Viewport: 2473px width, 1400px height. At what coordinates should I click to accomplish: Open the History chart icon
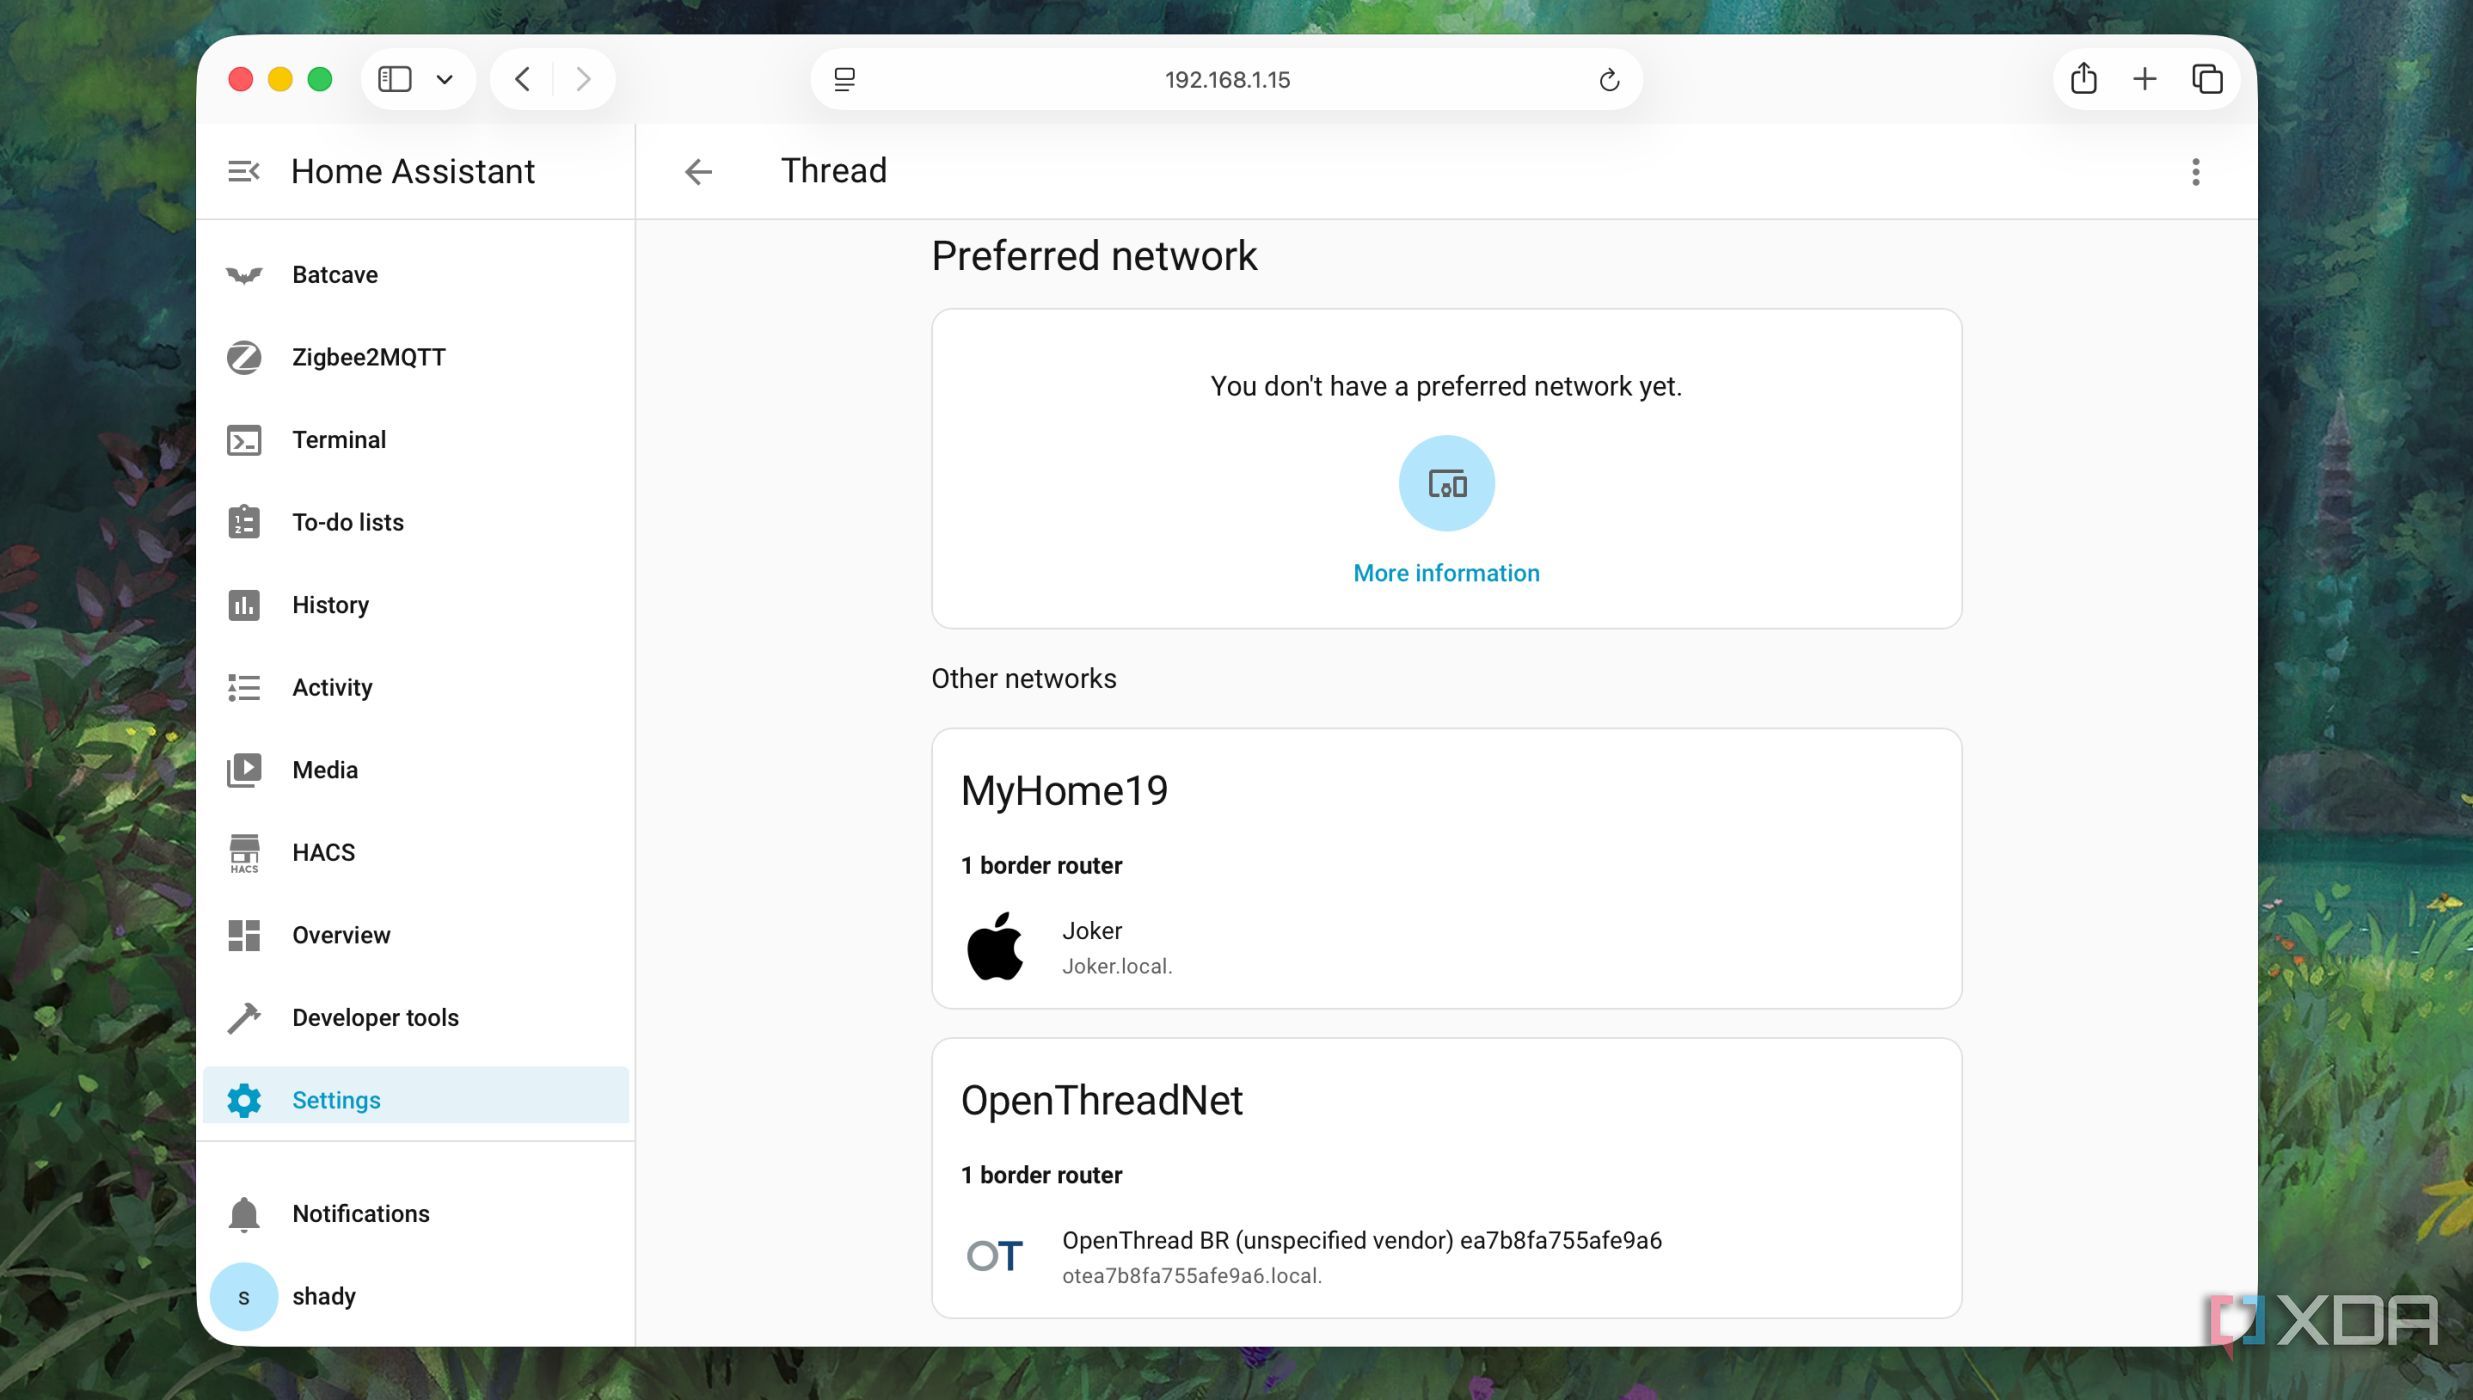[243, 605]
